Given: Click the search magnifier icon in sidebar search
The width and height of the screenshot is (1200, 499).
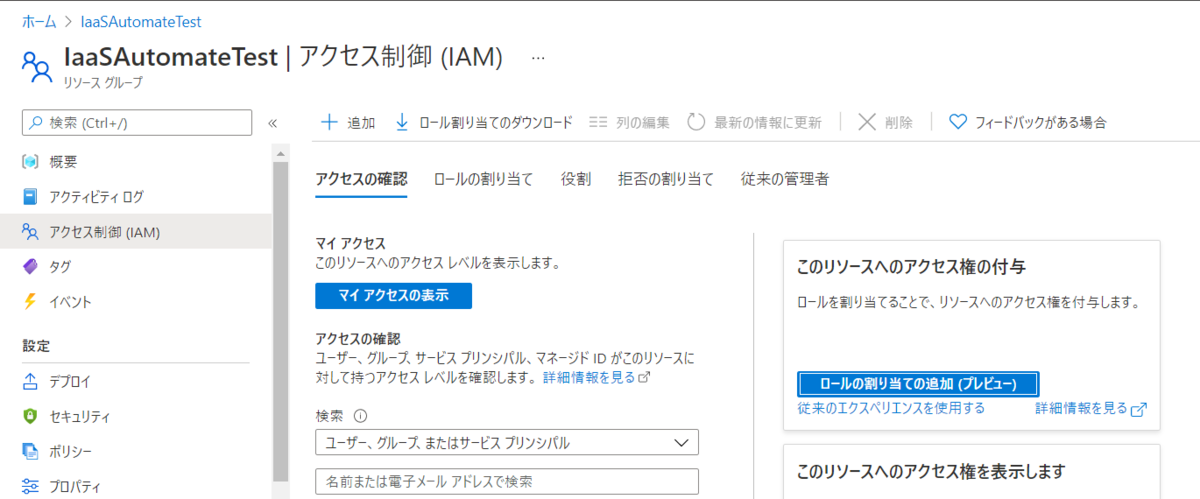Looking at the screenshot, I should pyautogui.click(x=37, y=123).
